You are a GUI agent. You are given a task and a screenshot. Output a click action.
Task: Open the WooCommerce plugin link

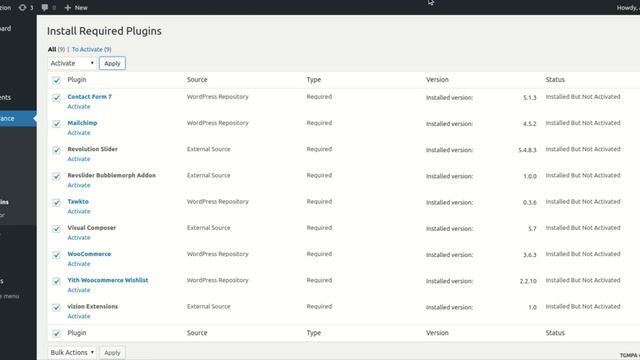89,254
